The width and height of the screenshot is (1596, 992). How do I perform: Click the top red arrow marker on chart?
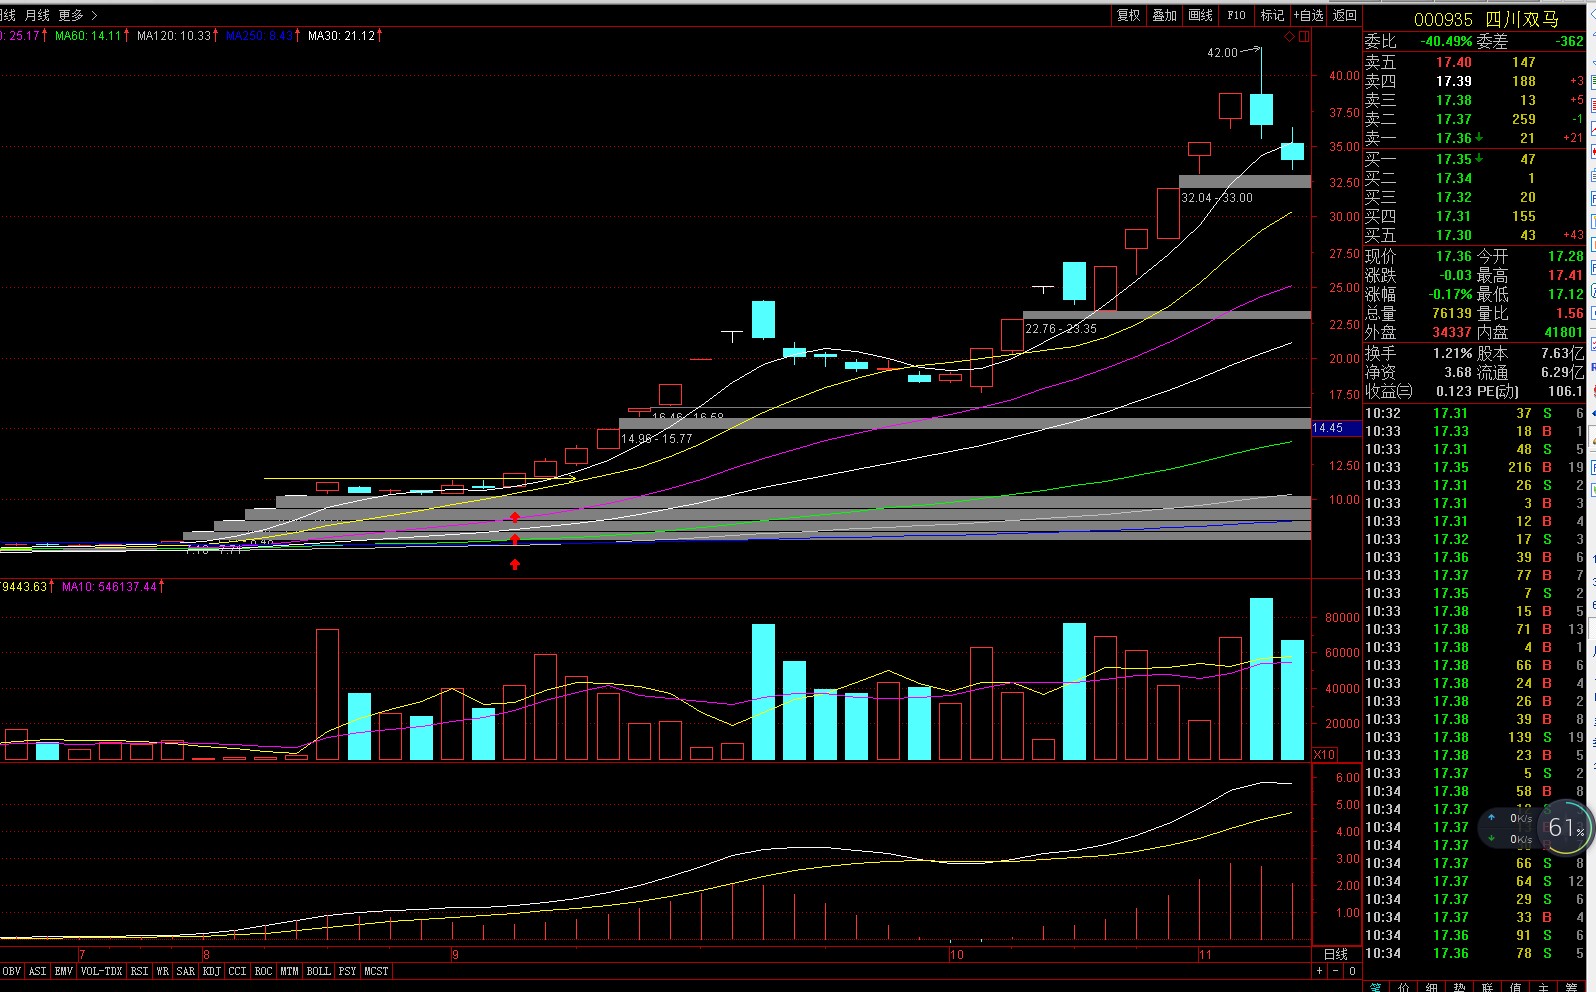tap(515, 517)
